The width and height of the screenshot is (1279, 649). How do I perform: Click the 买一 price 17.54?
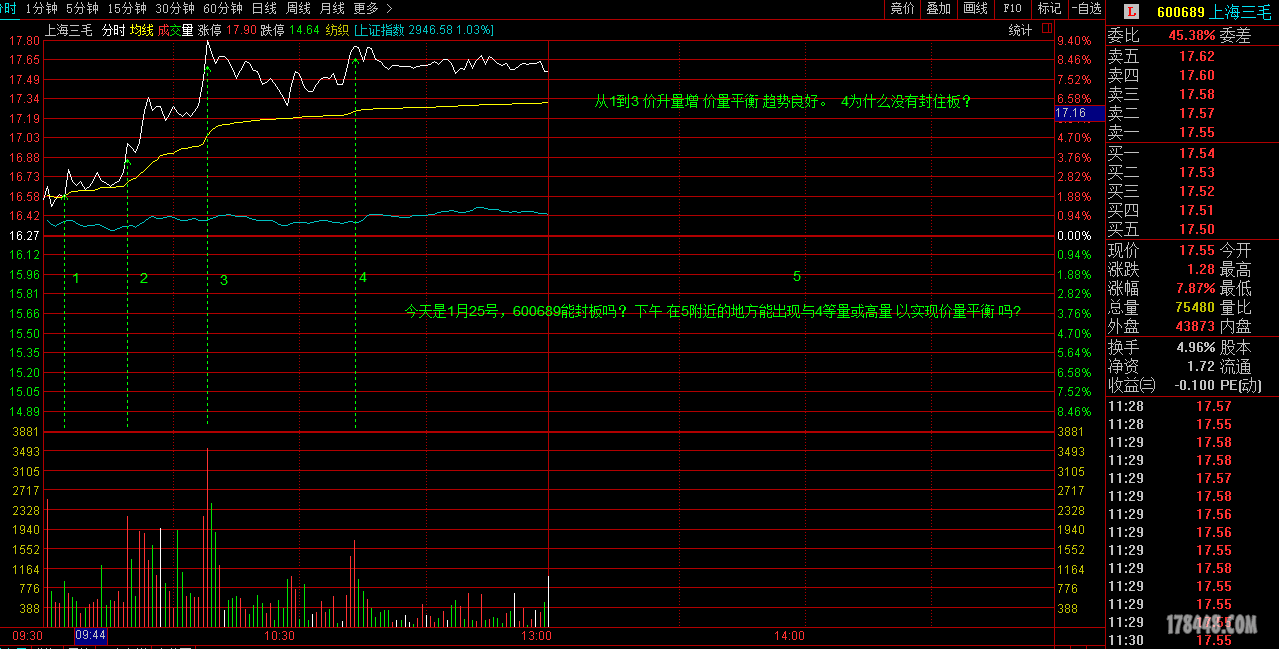click(1196, 154)
